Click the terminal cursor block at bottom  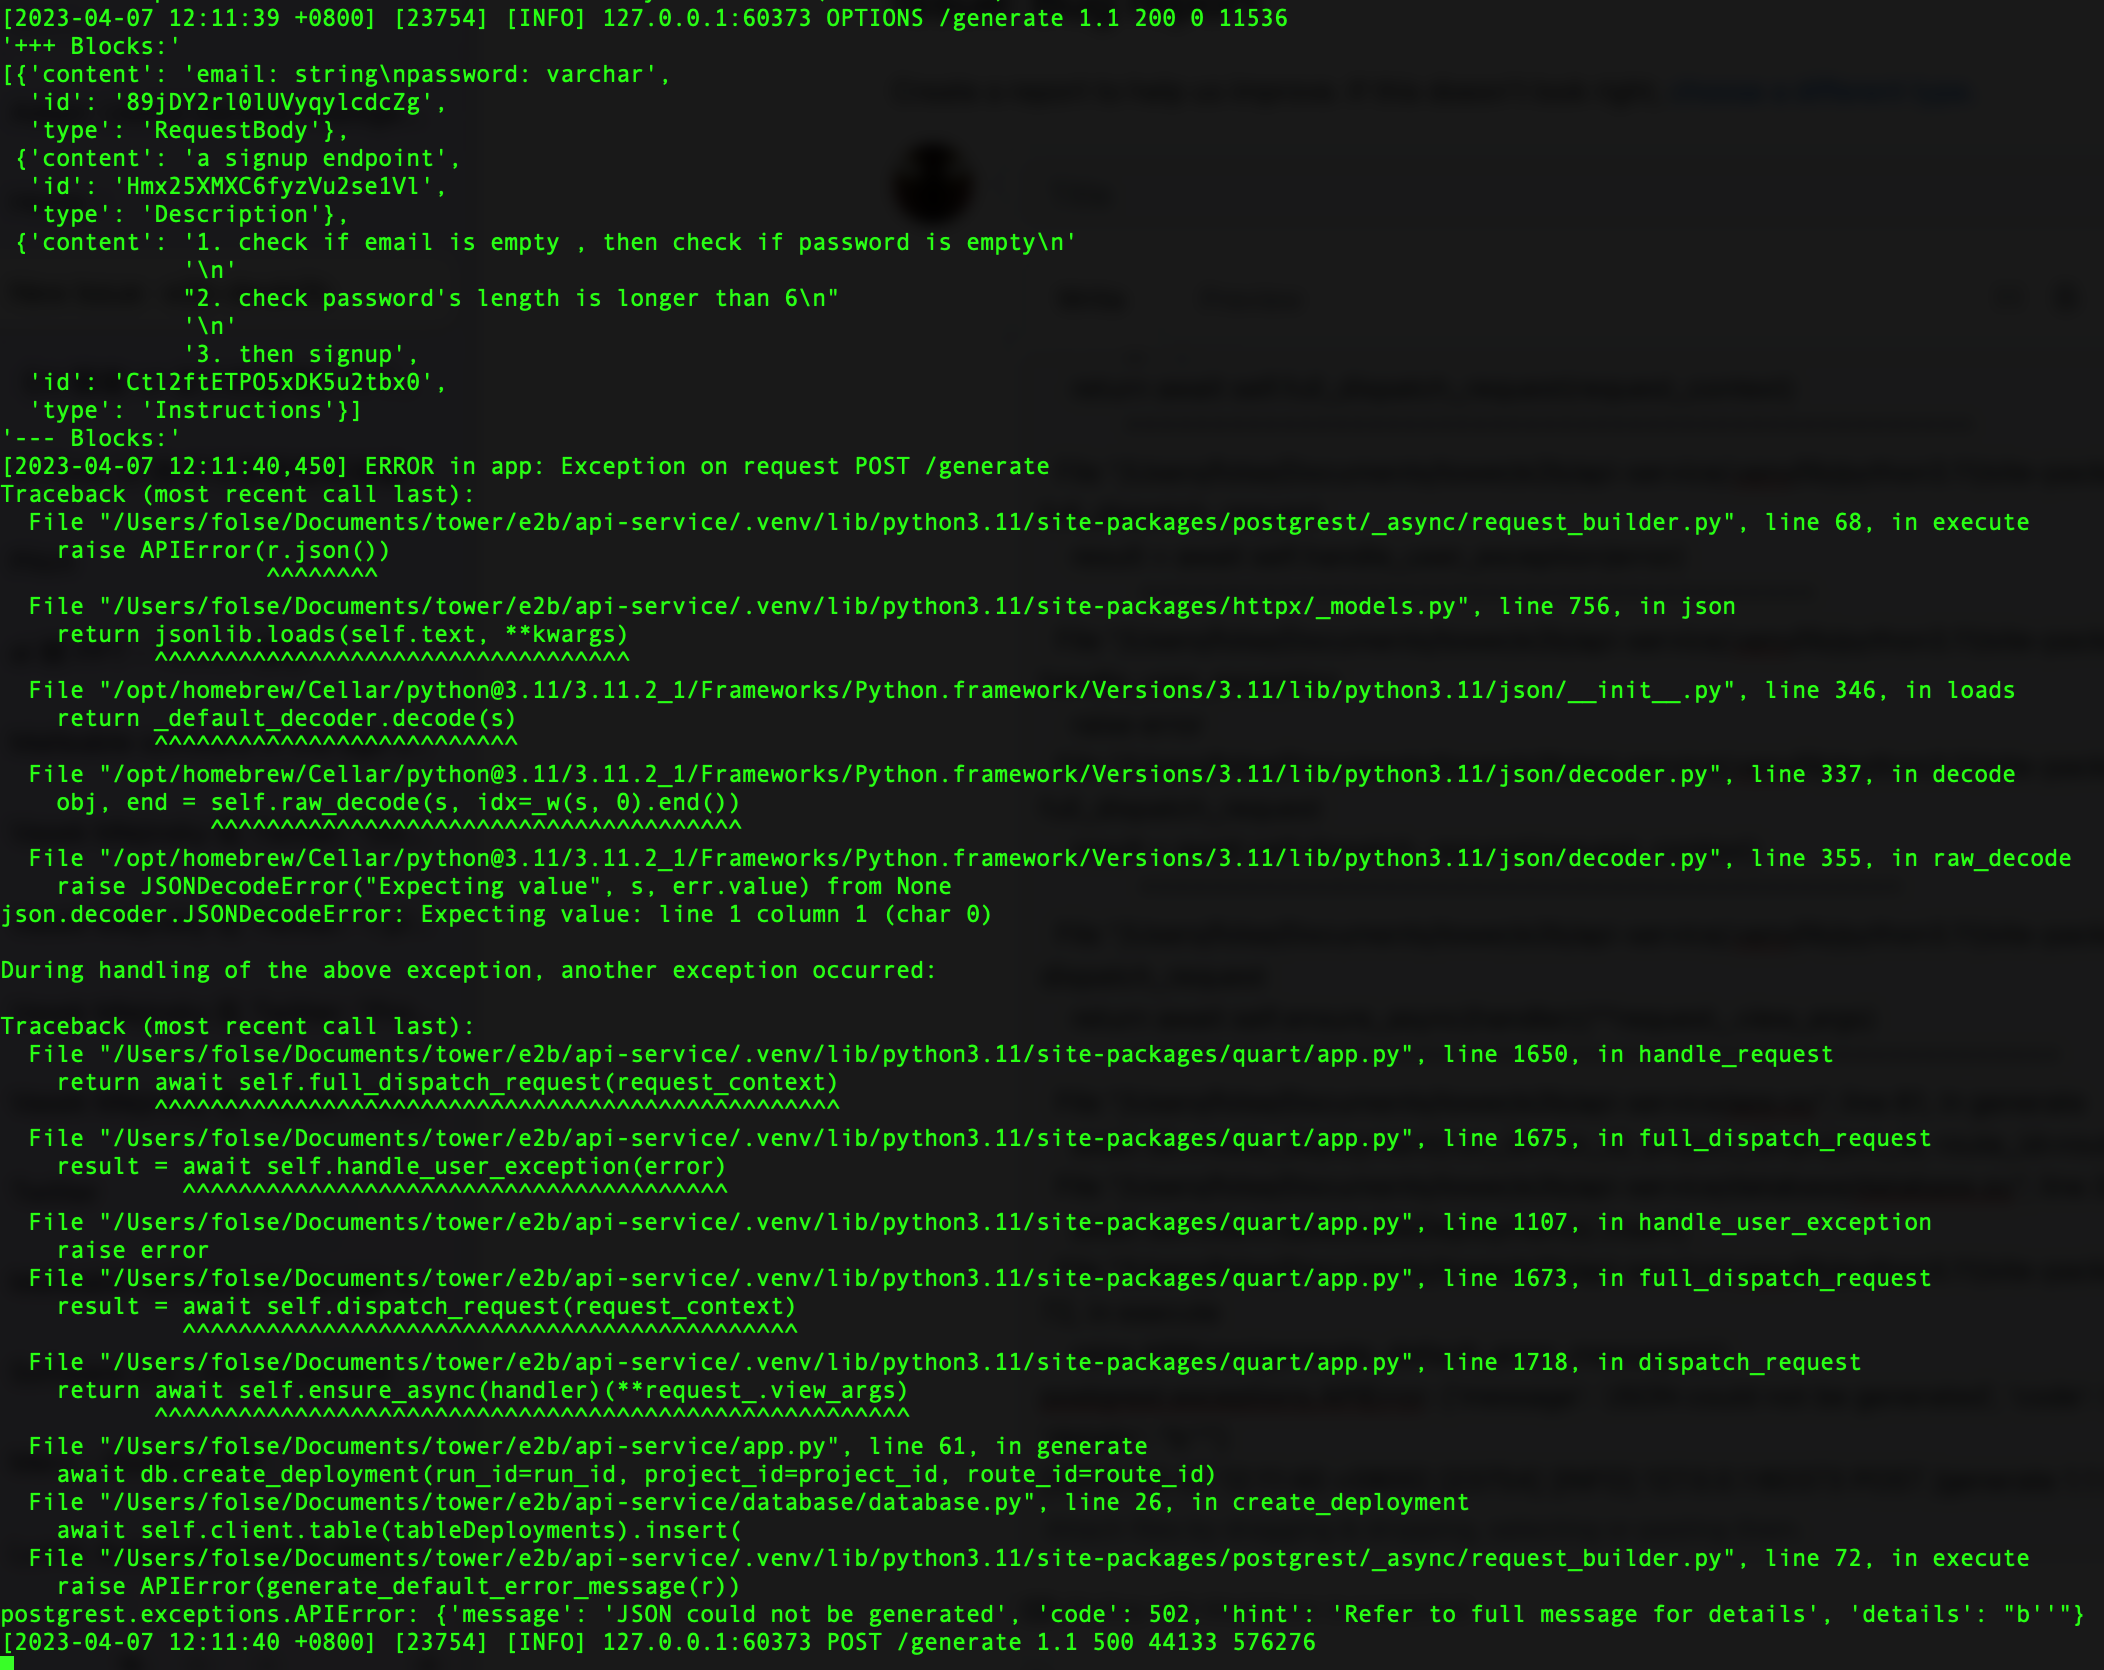(x=7, y=1662)
